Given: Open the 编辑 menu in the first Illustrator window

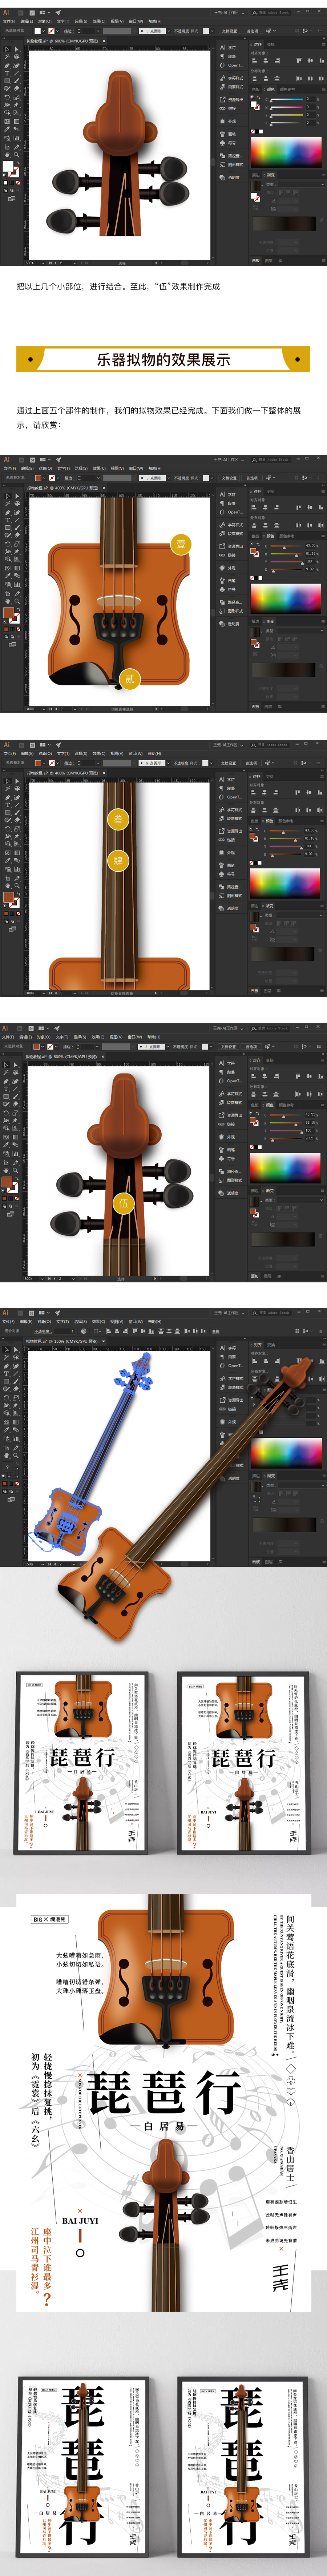Looking at the screenshot, I should 27,21.
